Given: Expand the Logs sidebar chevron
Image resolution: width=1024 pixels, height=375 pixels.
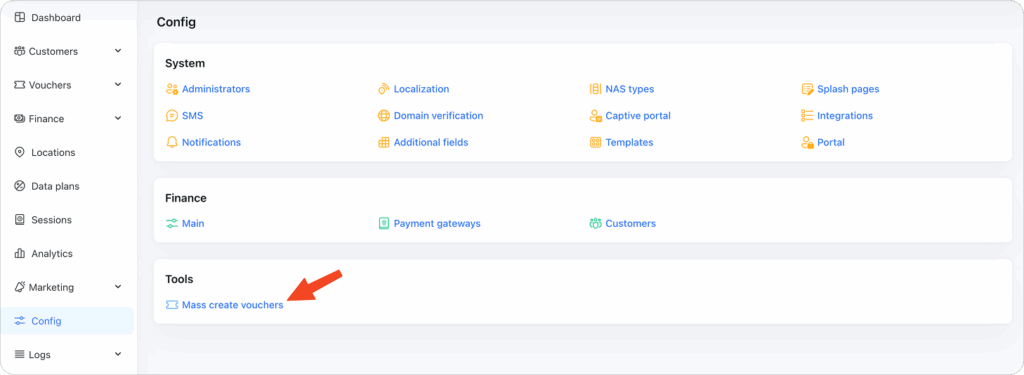Looking at the screenshot, I should click(118, 353).
